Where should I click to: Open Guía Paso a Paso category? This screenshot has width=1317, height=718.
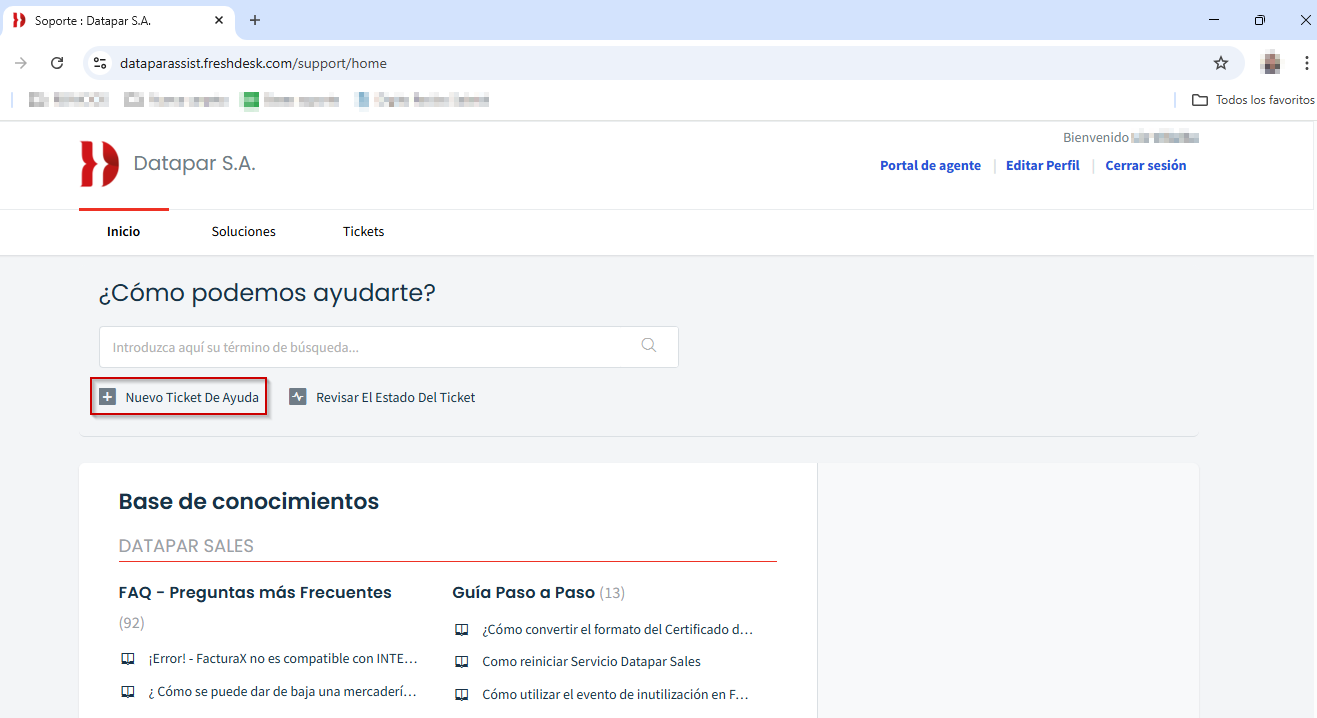point(523,592)
